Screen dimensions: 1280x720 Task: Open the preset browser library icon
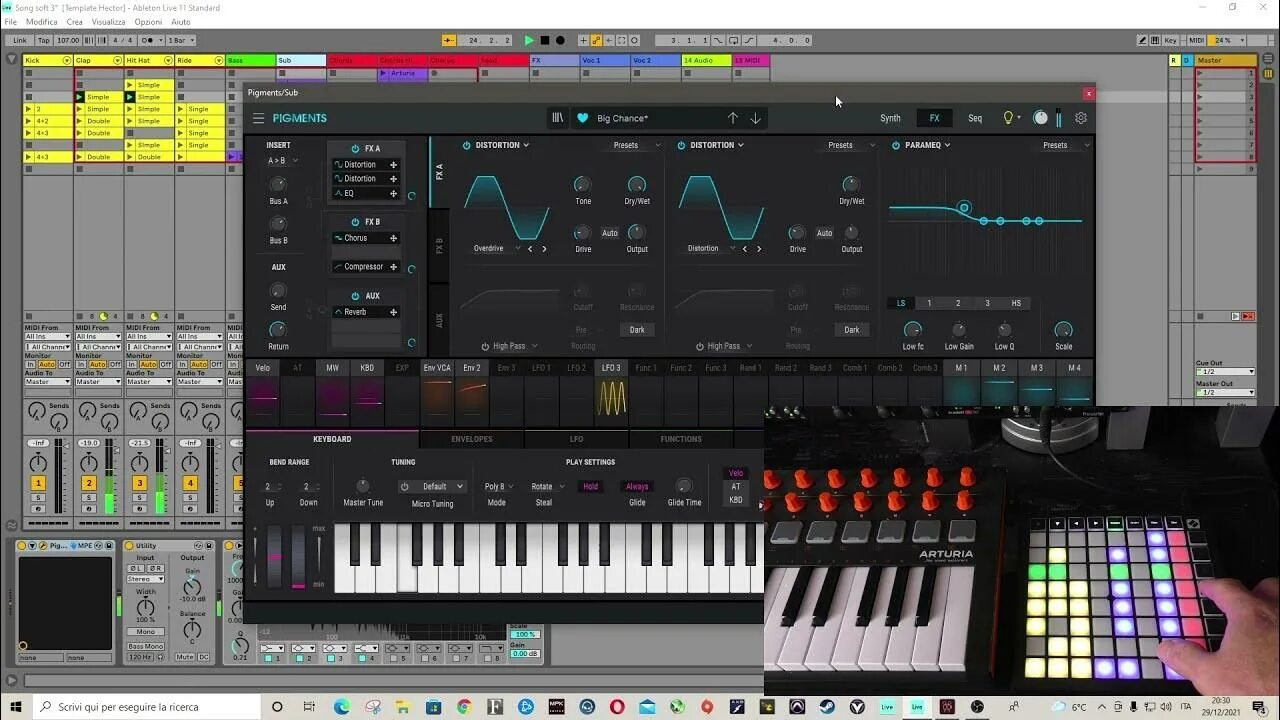[x=558, y=118]
